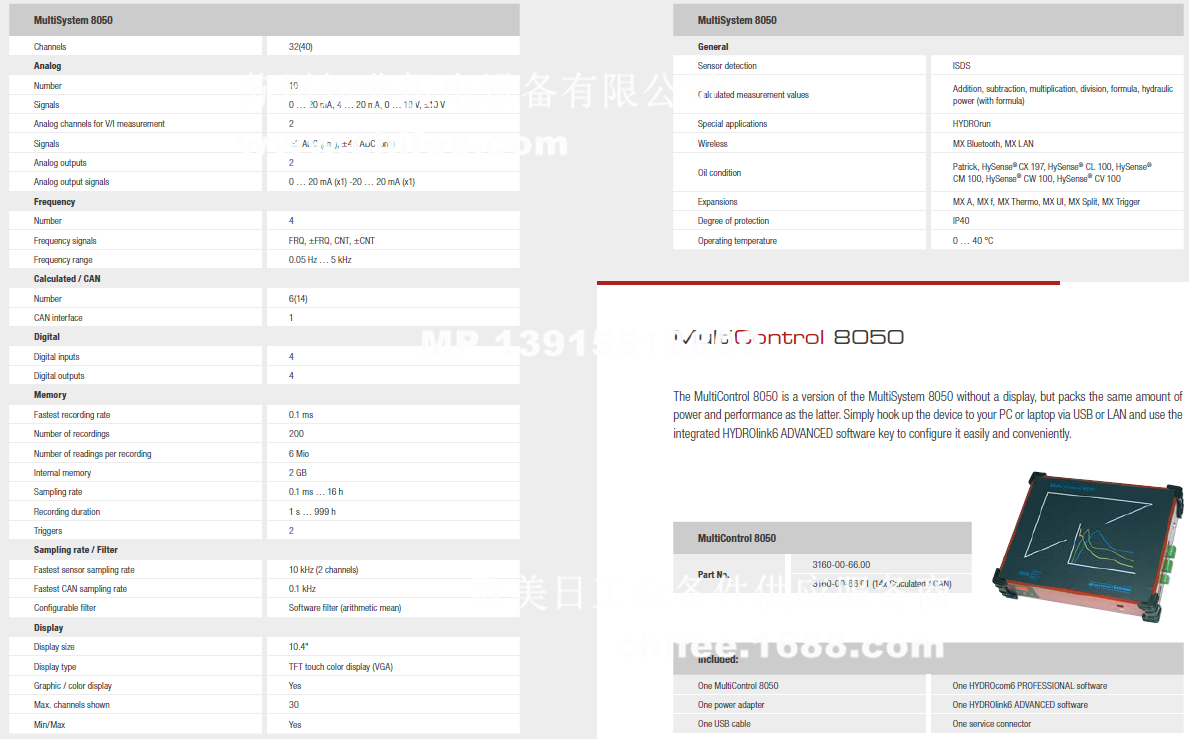Select the 'Triggers' label

coord(48,531)
